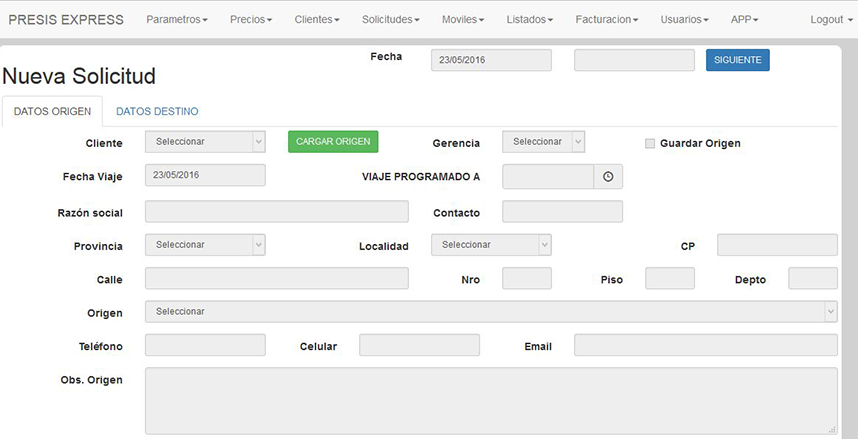The image size is (858, 439).
Task: Expand the Gerencia select box
Action: tap(543, 142)
